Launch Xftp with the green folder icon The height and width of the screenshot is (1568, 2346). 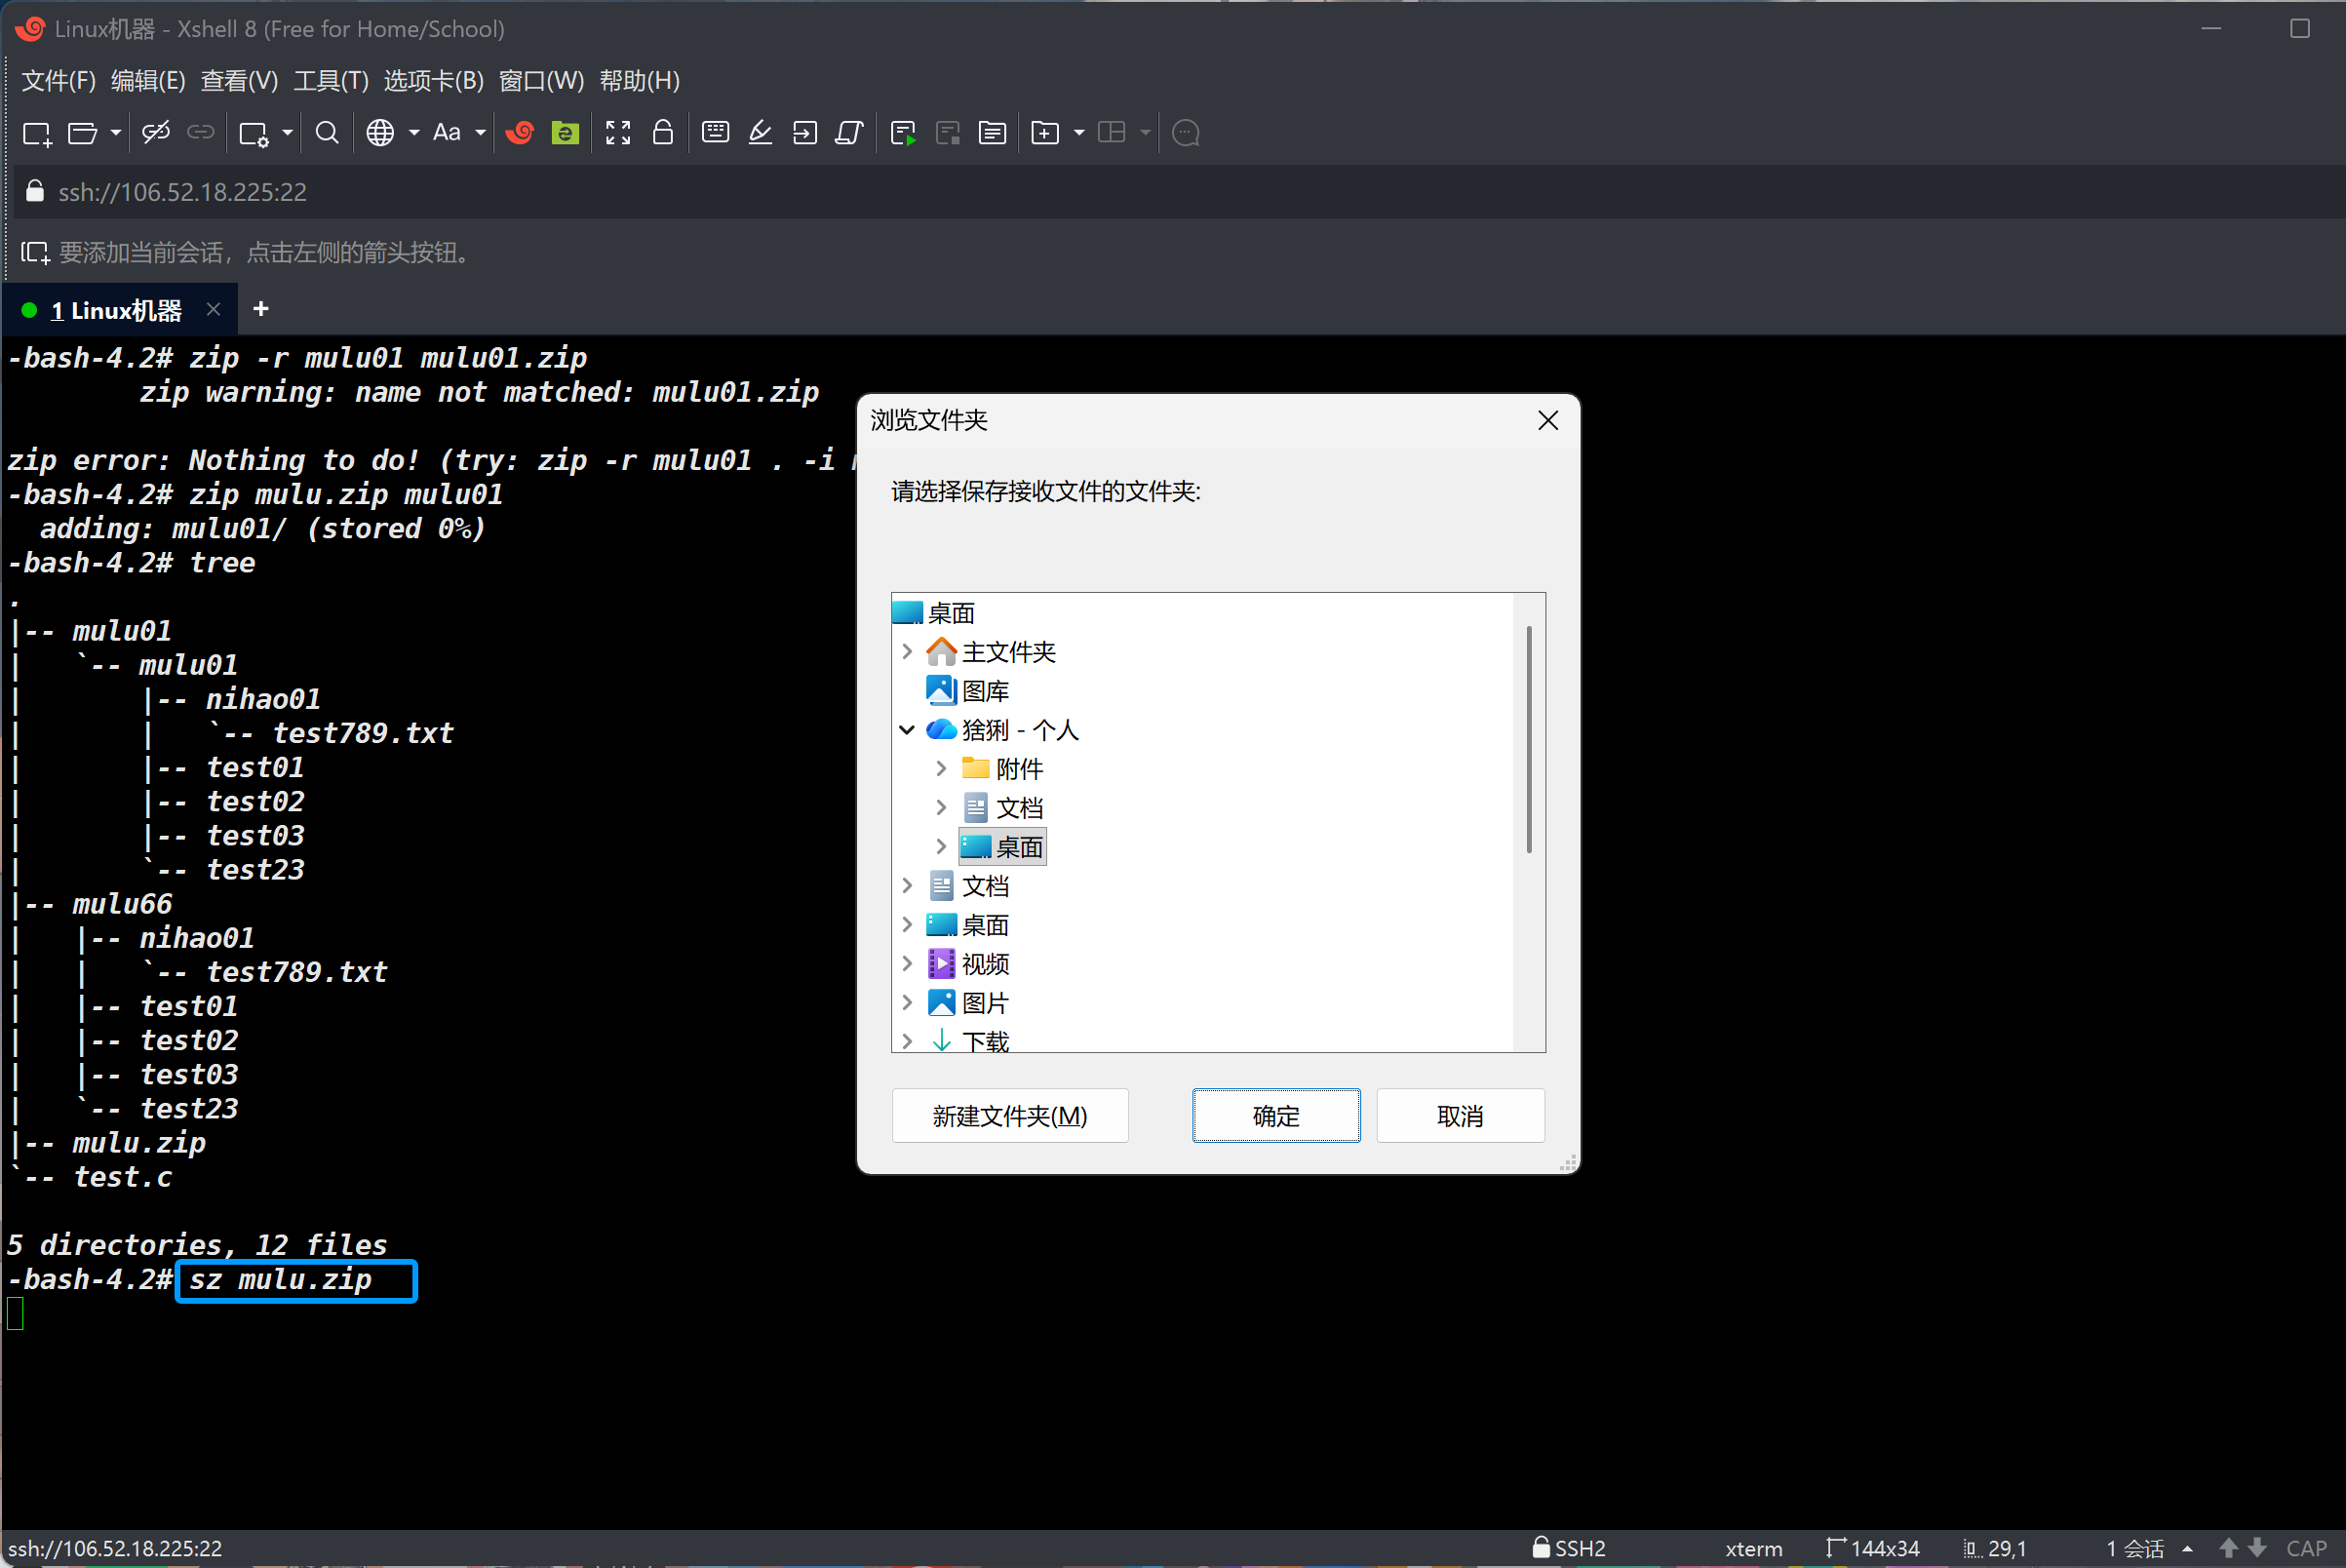pos(565,133)
